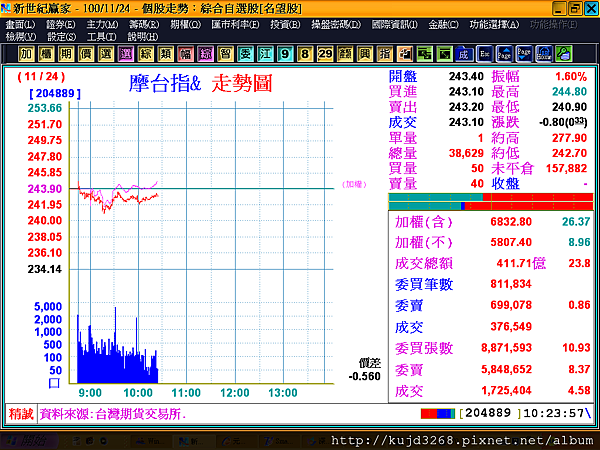Open the blue 成 folder icon
This screenshot has width=600, height=450.
pos(464,54)
